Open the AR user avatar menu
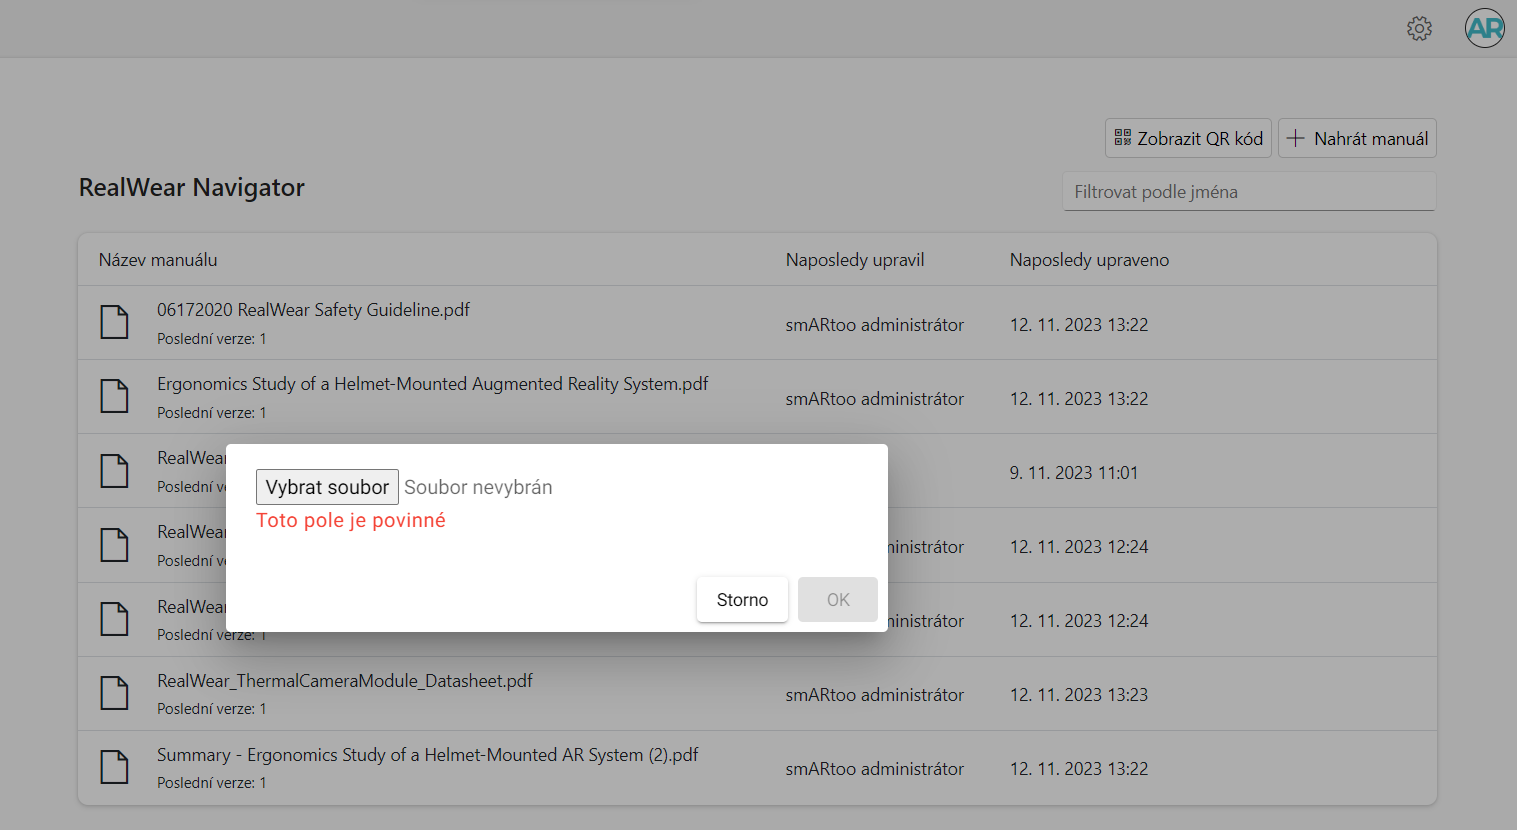 [1485, 28]
